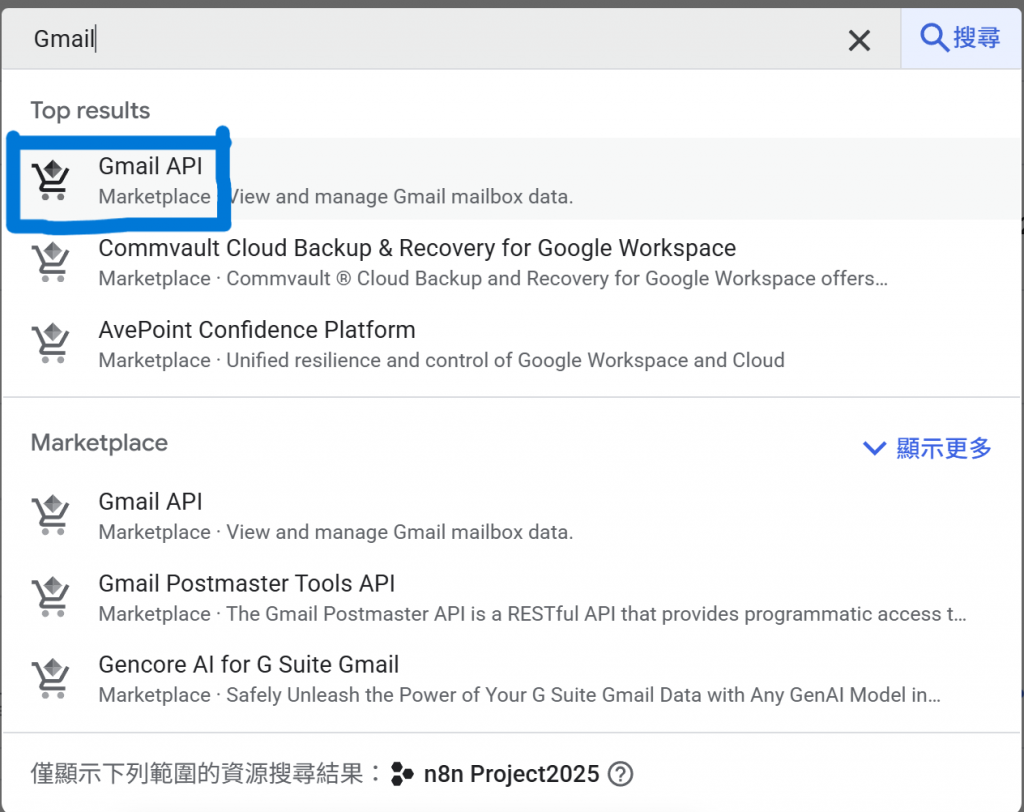
Task: Expand Marketplace results with 顯示更多
Action: [x=944, y=448]
